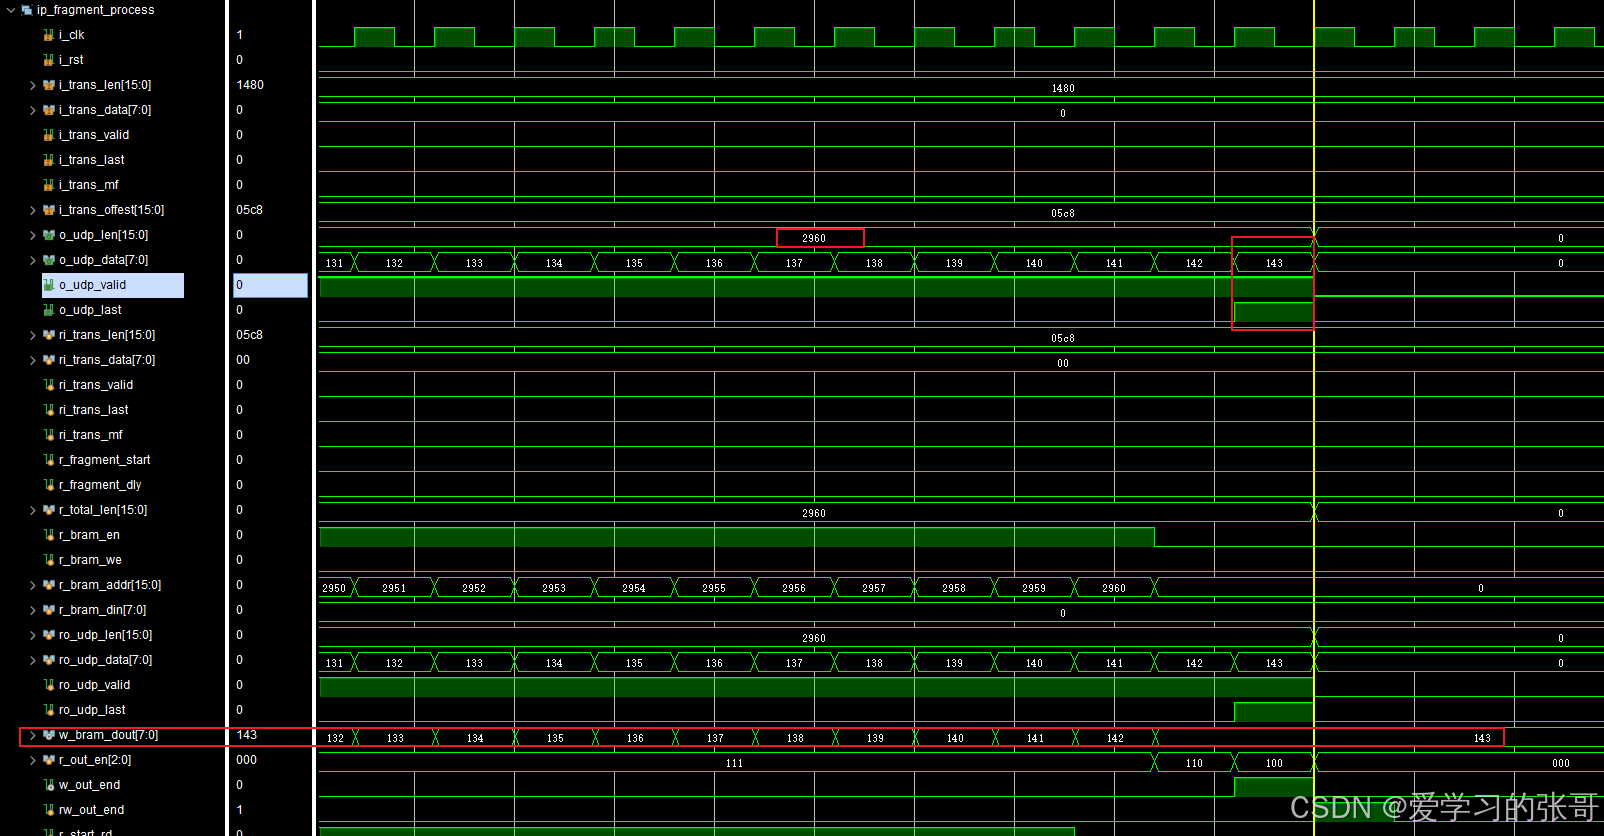Screen dimensions: 1604x836
Task: Click the 143 segment of o_udp_data waveform
Action: tap(1274, 263)
